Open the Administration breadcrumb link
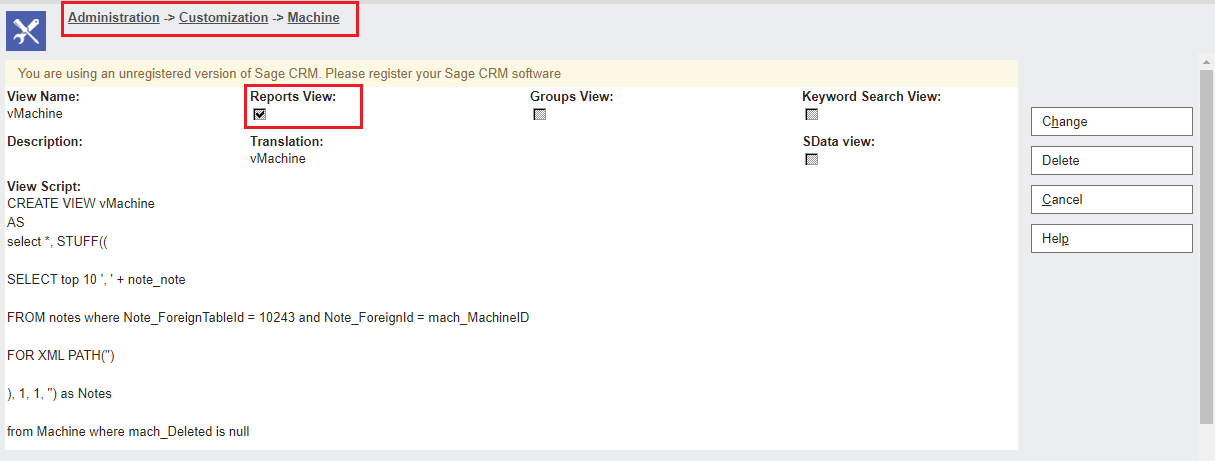1215x461 pixels. pos(114,18)
